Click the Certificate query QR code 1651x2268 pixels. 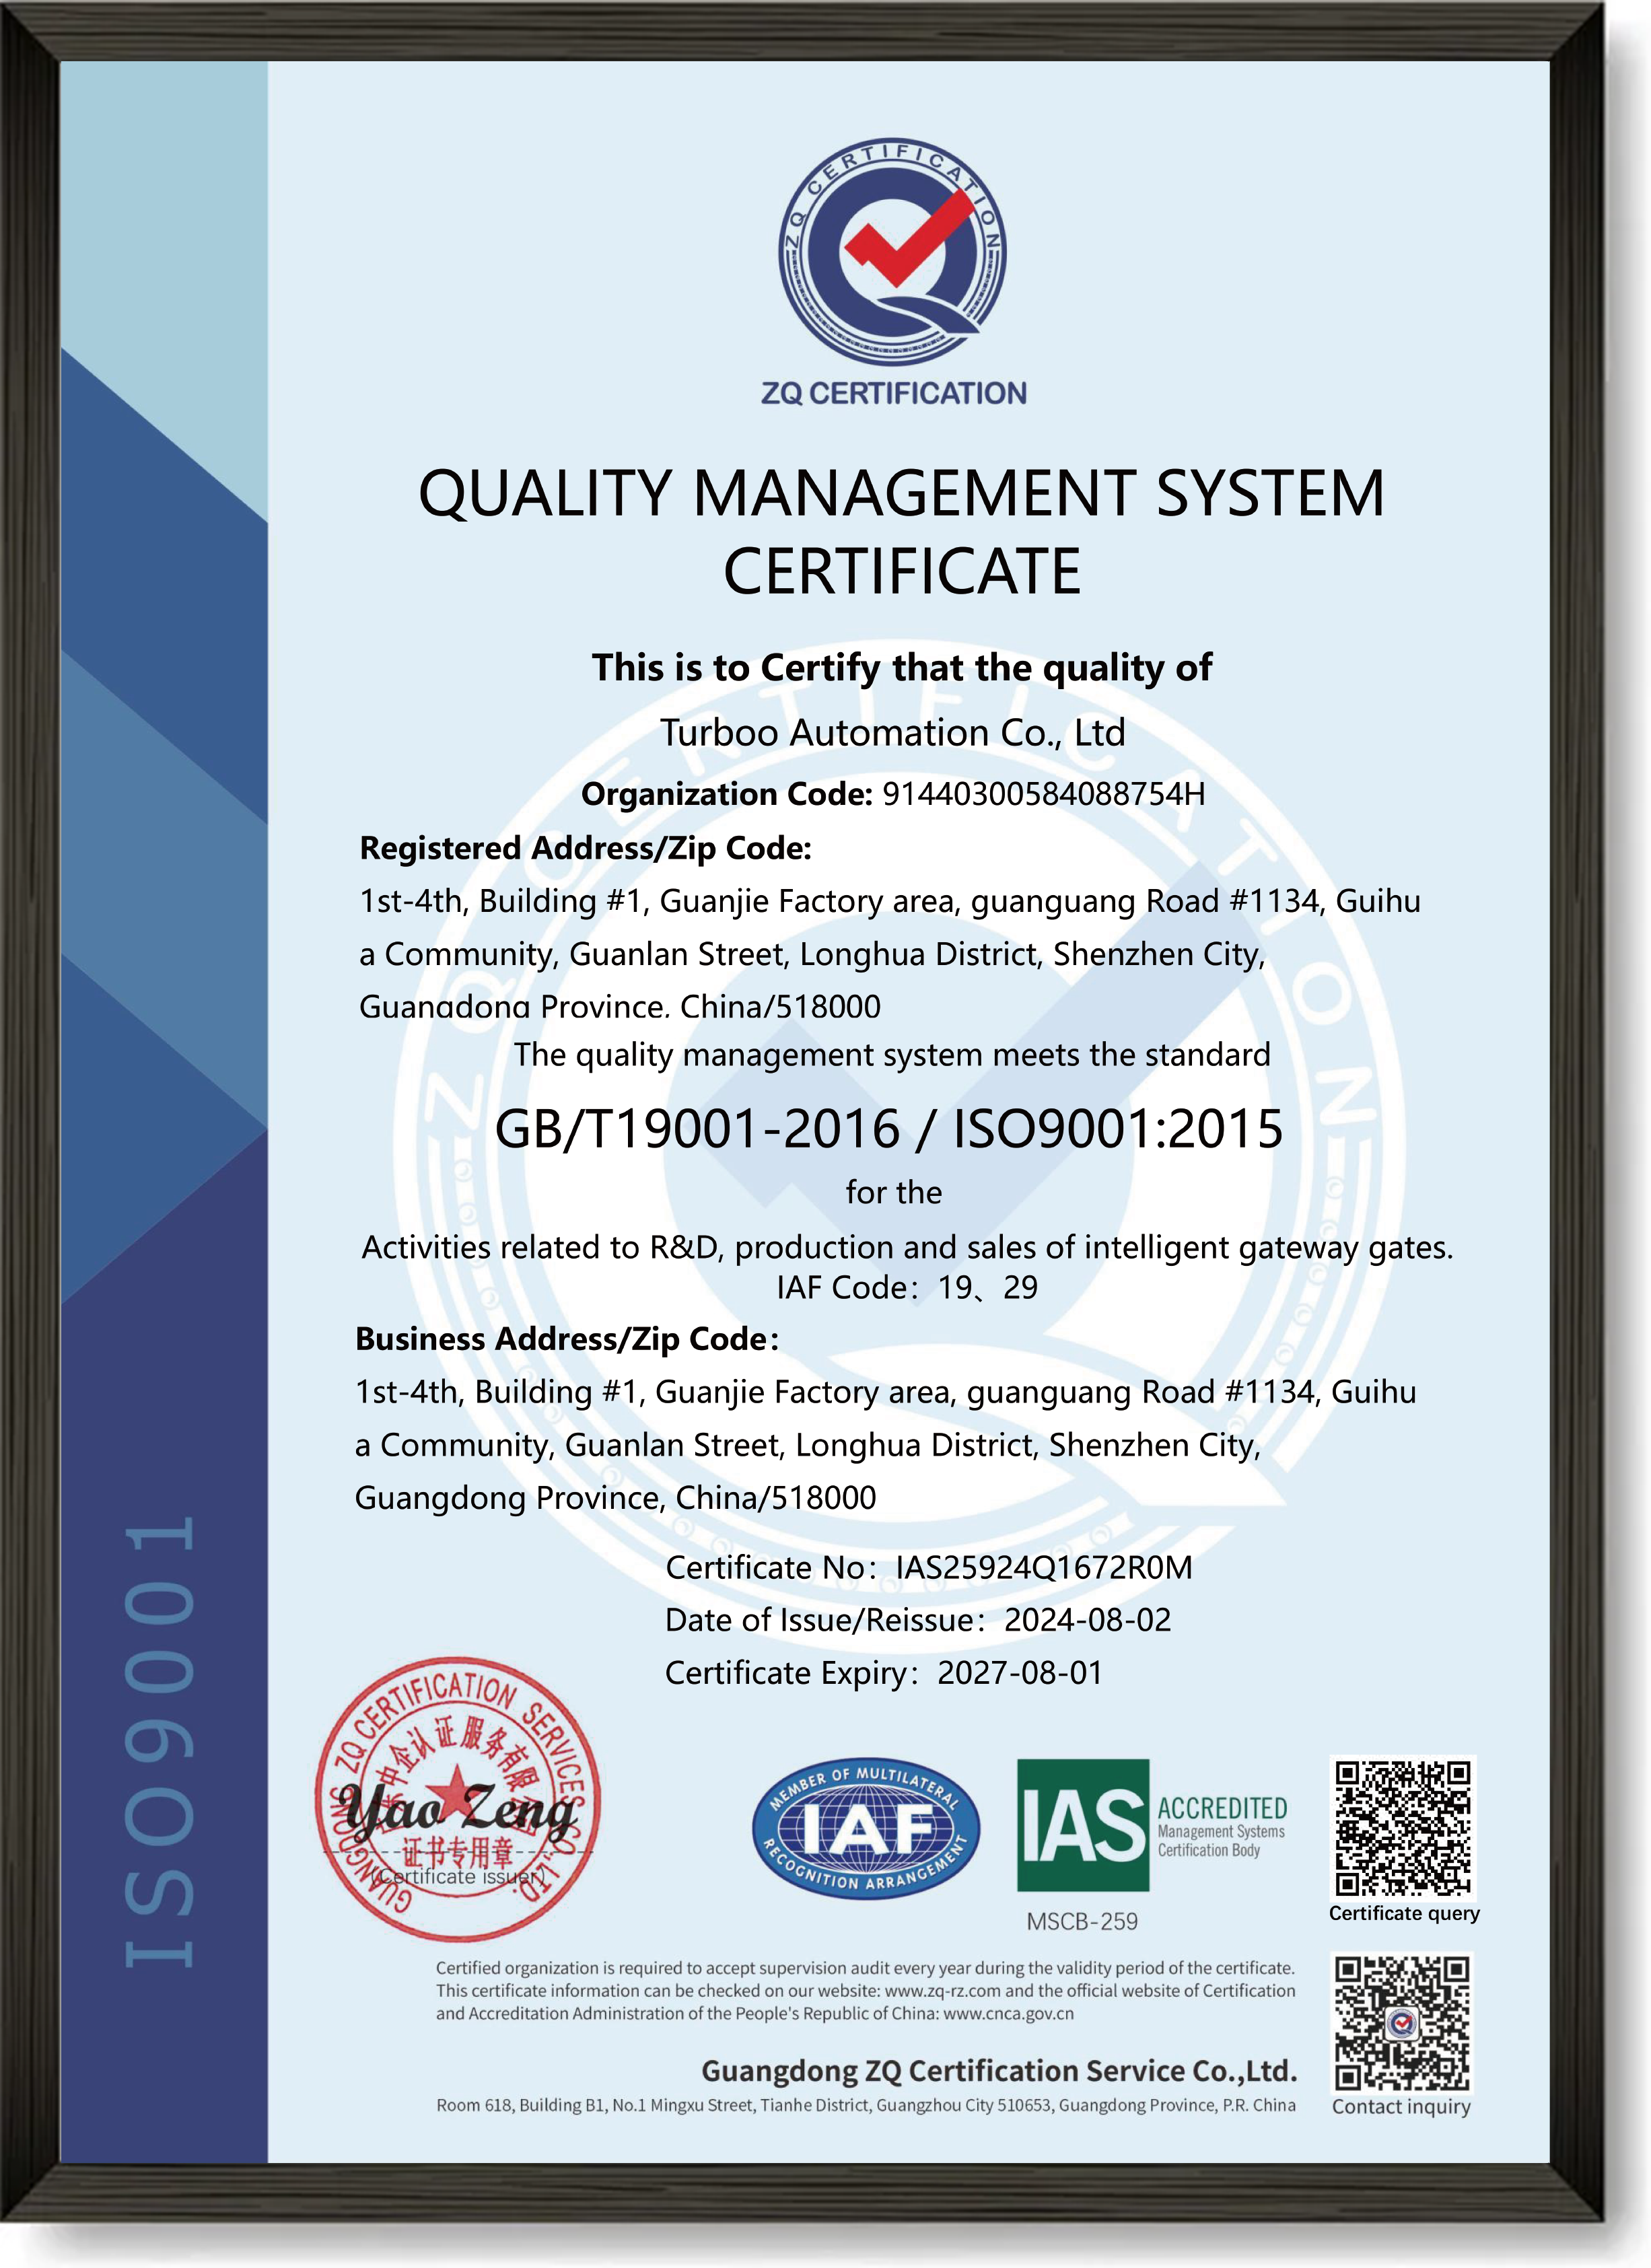click(1403, 1827)
